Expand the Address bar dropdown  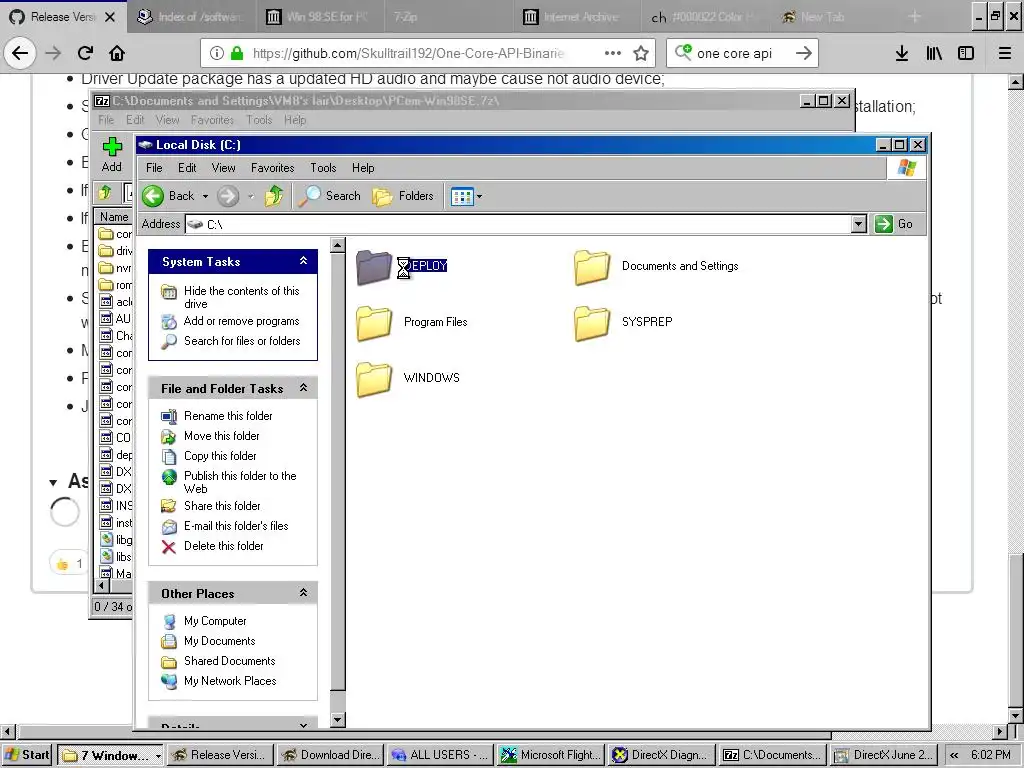(x=859, y=224)
